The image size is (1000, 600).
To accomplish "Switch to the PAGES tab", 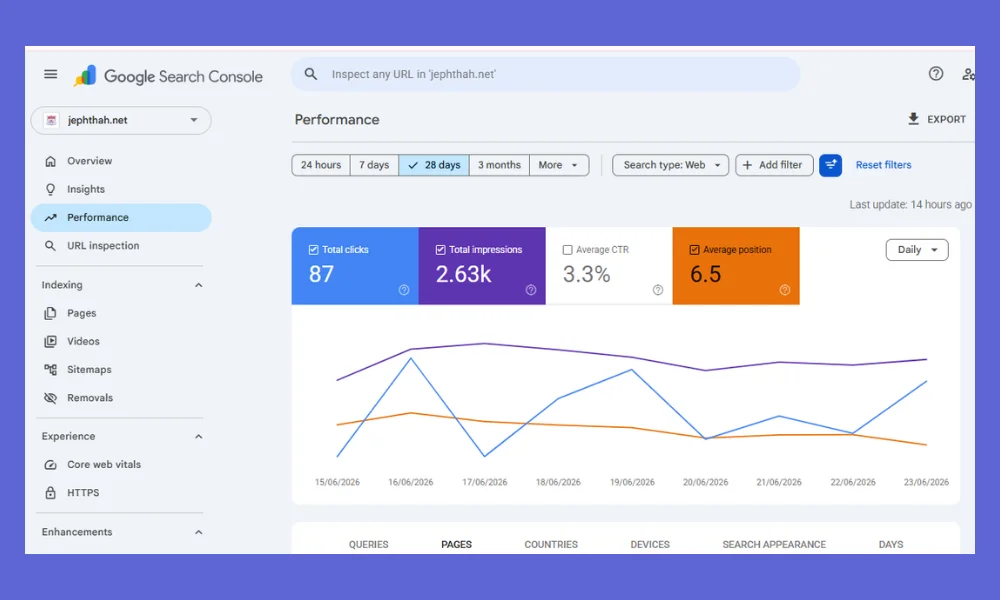I will click(x=457, y=545).
